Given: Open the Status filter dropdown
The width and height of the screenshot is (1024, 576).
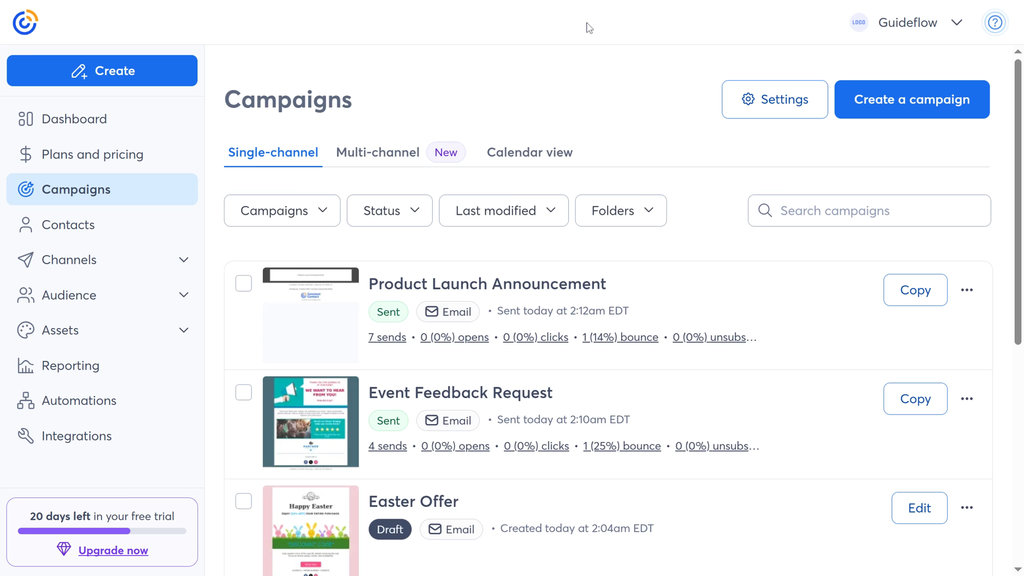Looking at the screenshot, I should click(389, 211).
